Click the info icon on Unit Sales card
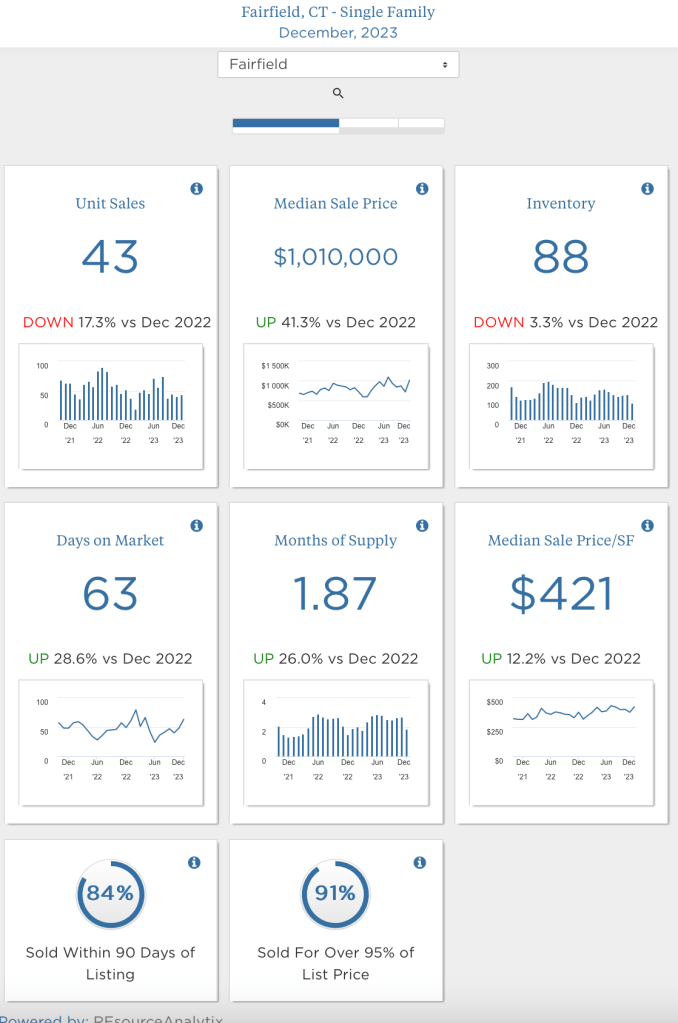The width and height of the screenshot is (678, 1023). (x=197, y=189)
